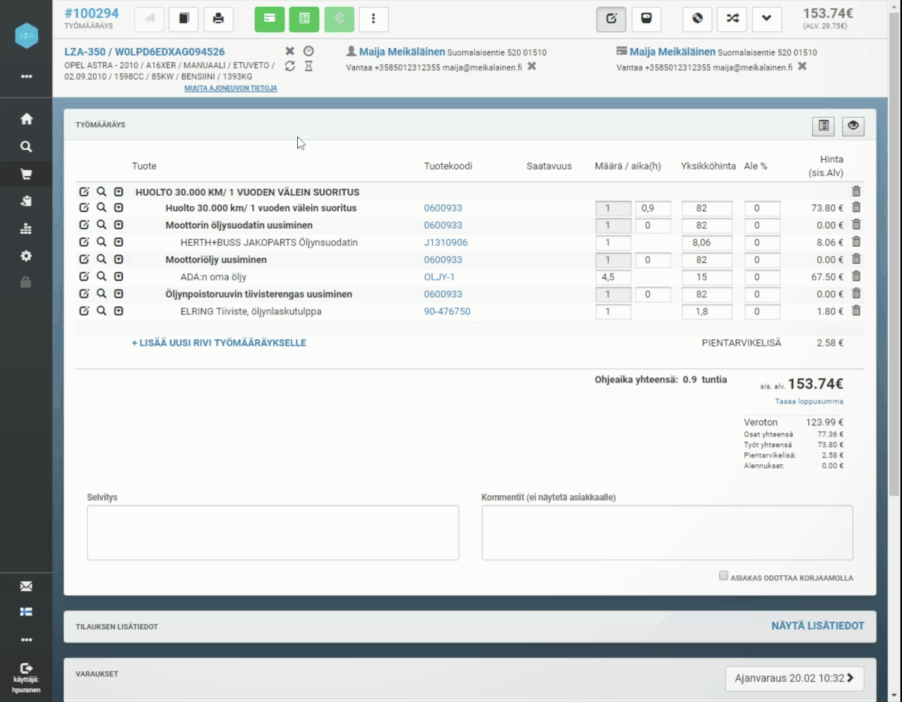Click unit price field 8,06
Screen dimensions: 902x702
tap(707, 243)
